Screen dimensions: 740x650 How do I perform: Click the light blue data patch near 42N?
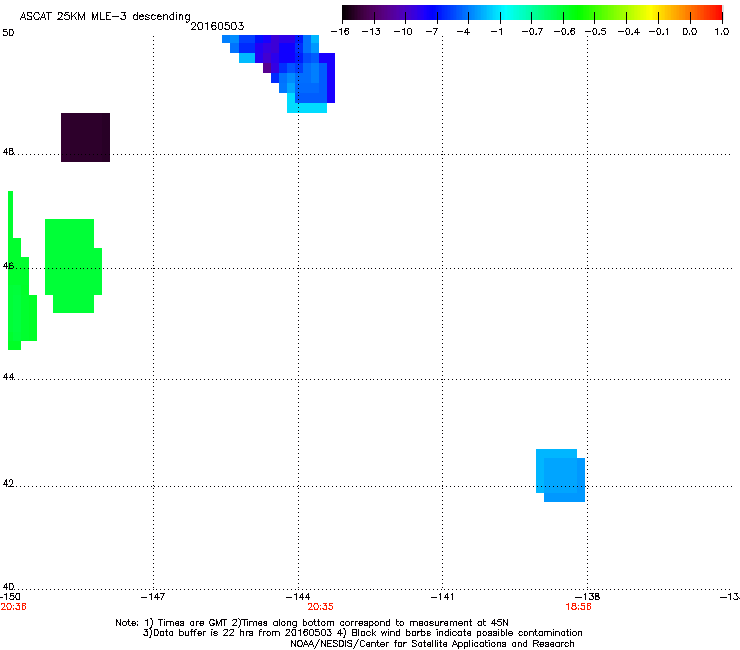click(560, 475)
